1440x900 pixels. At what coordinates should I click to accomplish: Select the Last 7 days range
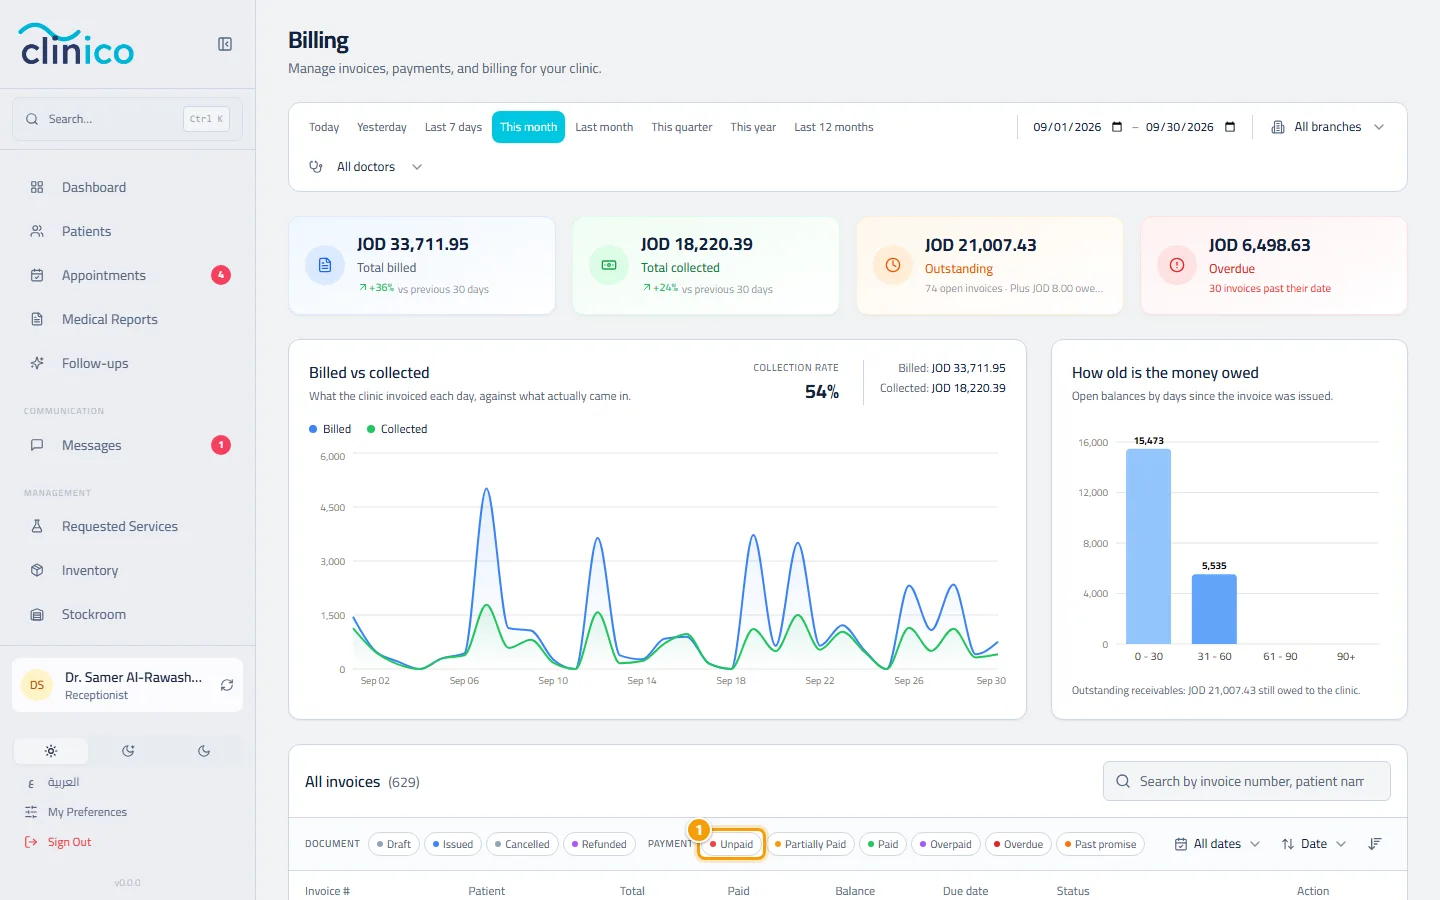click(453, 127)
